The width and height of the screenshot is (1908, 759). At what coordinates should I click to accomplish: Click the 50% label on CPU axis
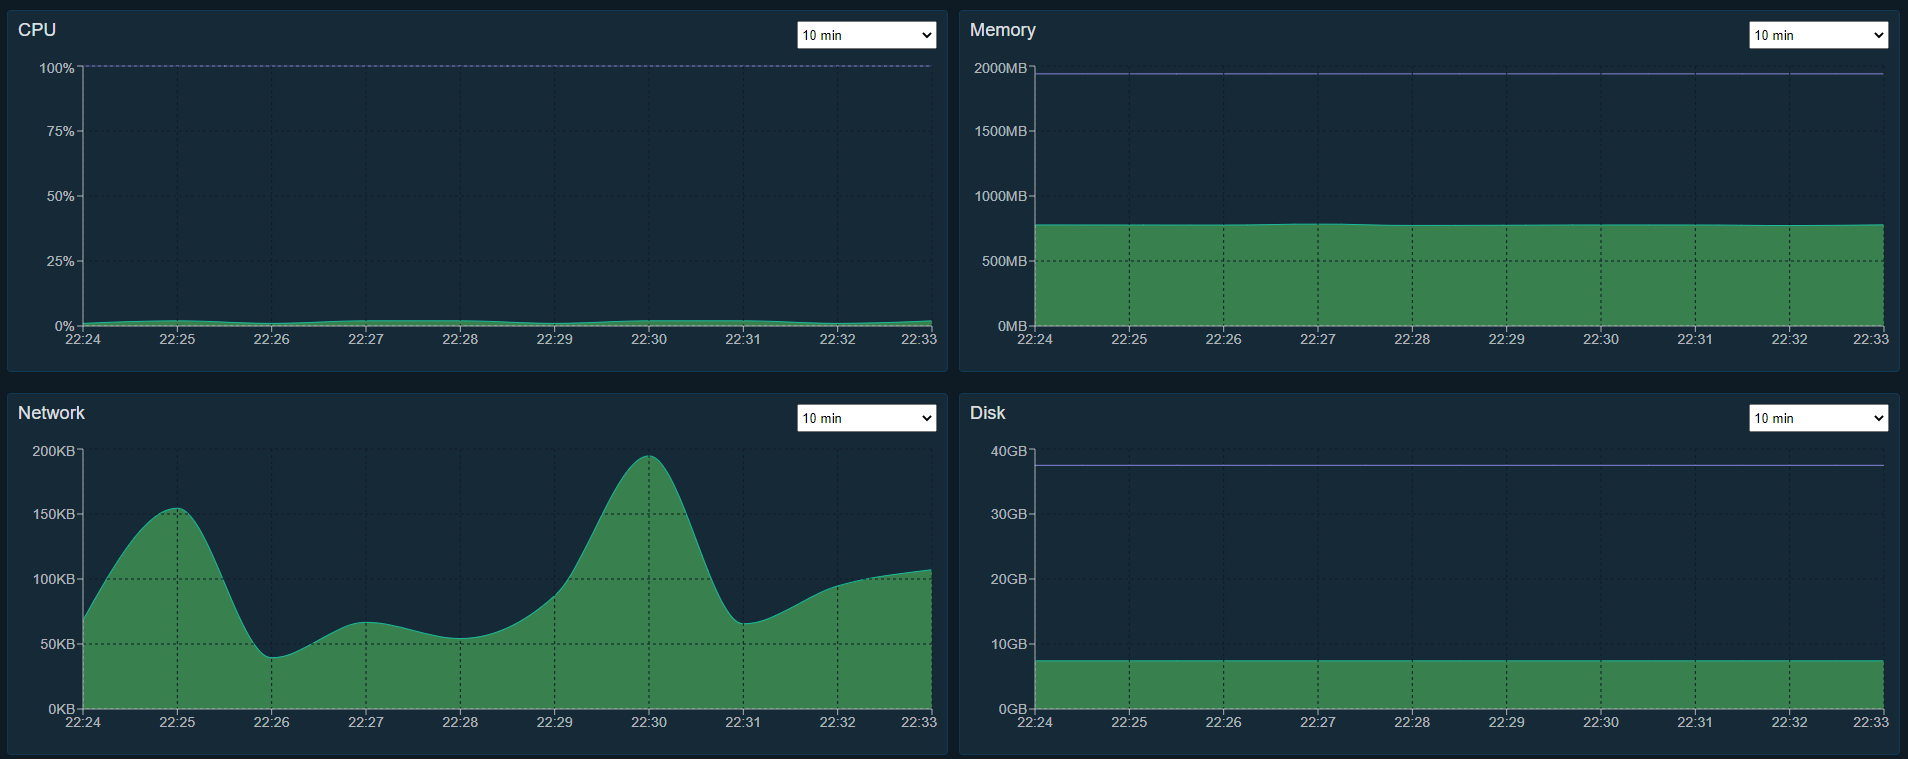point(60,196)
